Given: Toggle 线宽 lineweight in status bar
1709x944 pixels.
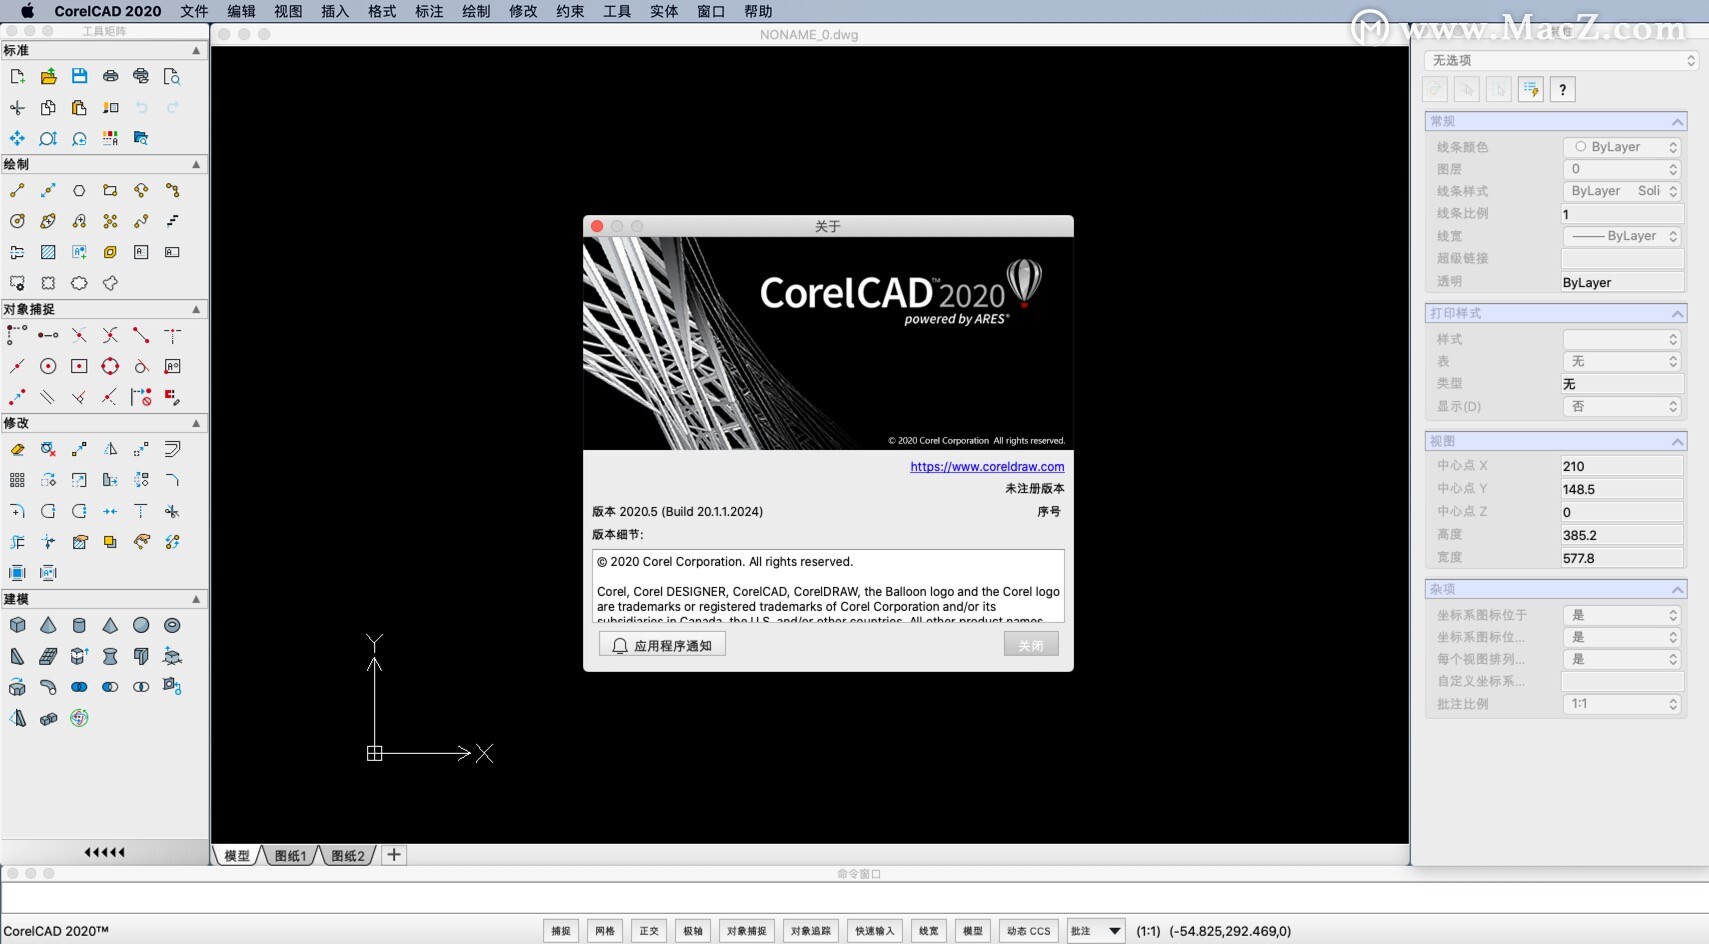Looking at the screenshot, I should click(x=929, y=931).
